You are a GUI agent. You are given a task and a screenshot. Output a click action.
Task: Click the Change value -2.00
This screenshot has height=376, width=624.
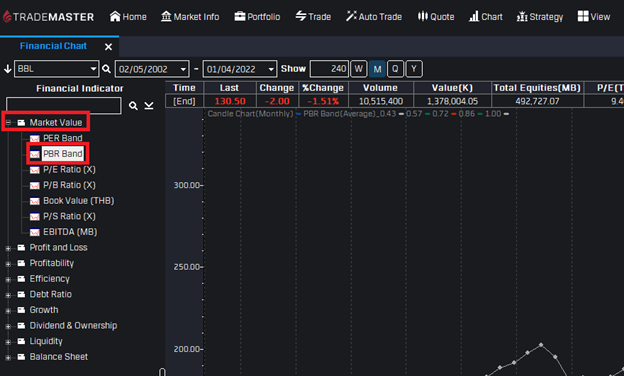tap(277, 101)
